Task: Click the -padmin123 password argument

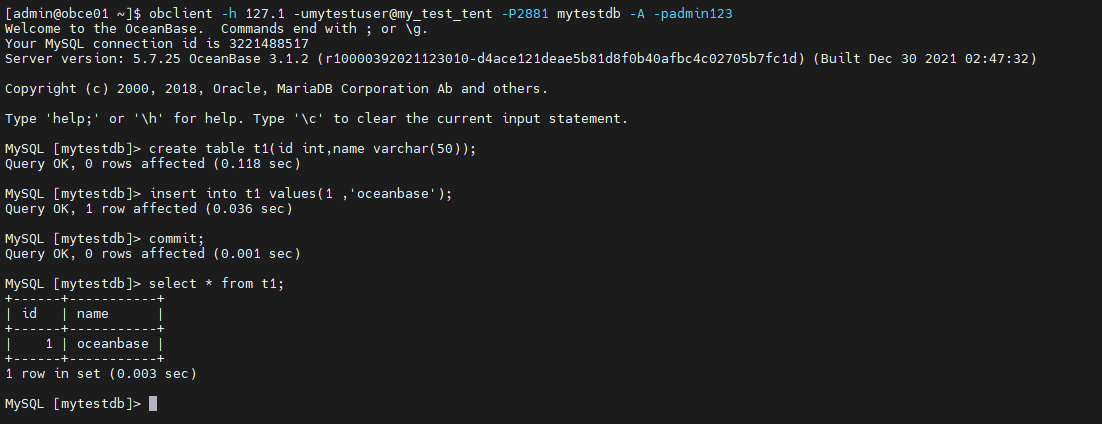Action: coord(692,14)
